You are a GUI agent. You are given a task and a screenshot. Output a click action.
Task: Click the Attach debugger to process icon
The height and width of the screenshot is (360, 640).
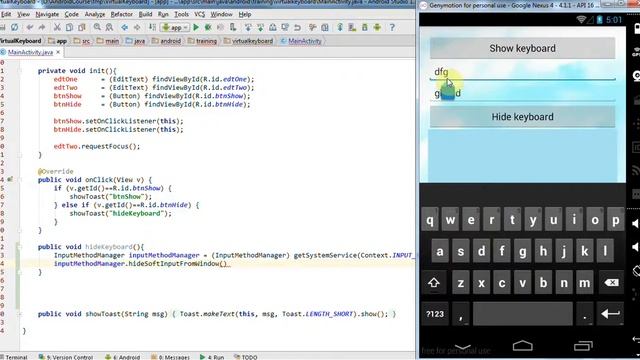[x=233, y=27]
